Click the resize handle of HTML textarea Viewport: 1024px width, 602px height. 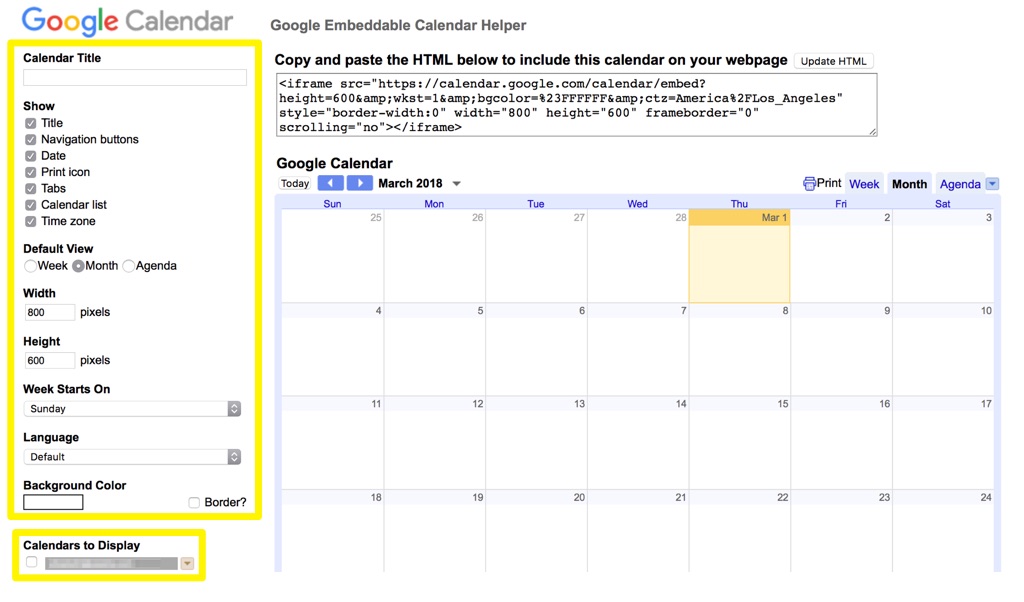point(872,132)
